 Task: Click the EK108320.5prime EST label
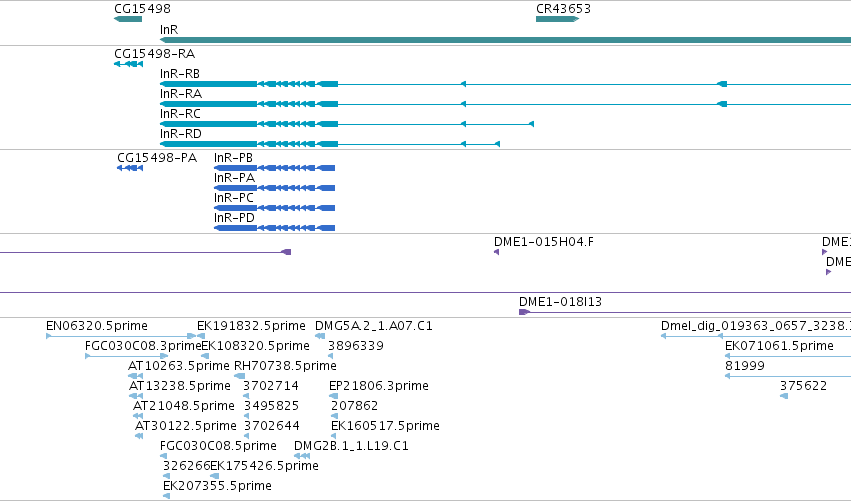click(x=256, y=346)
